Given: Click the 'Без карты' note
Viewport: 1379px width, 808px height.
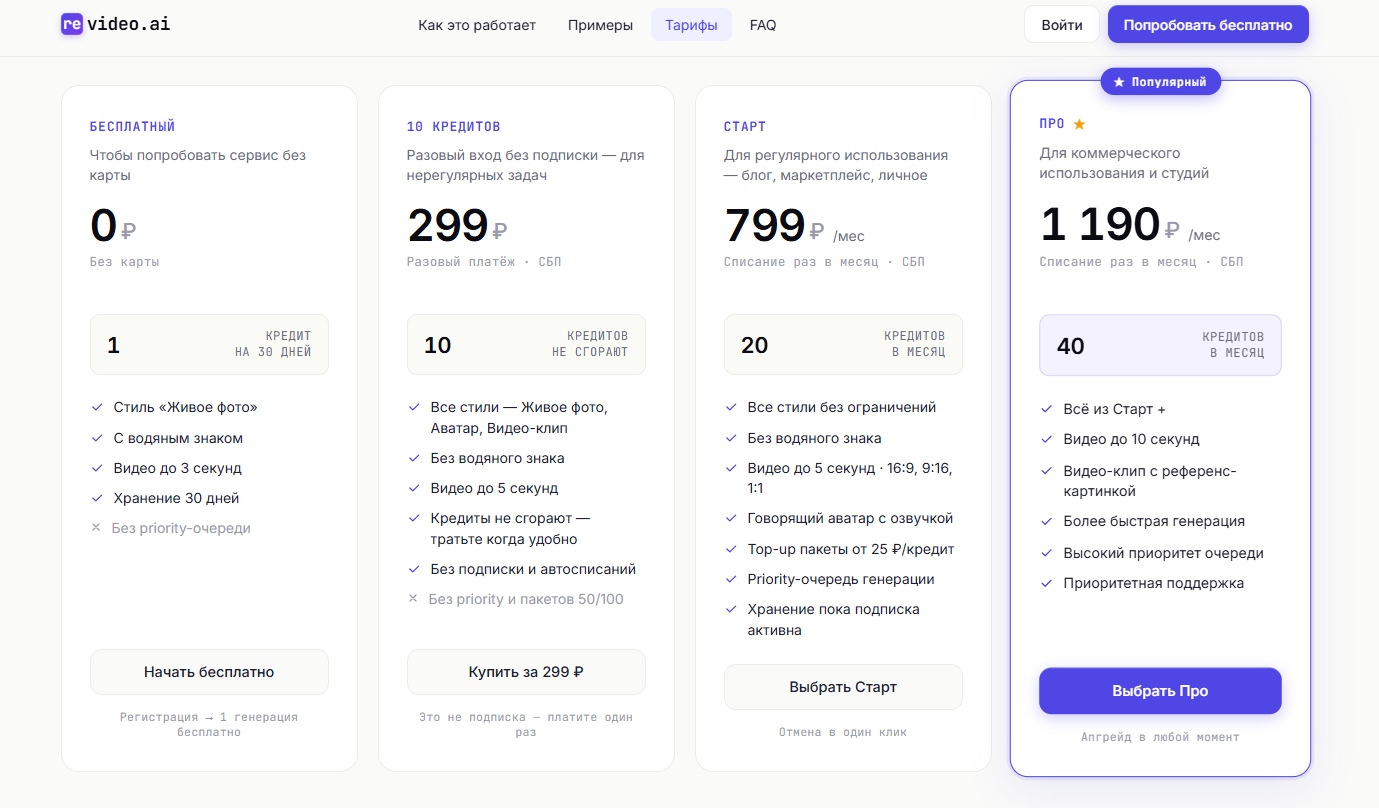Looking at the screenshot, I should (x=125, y=262).
